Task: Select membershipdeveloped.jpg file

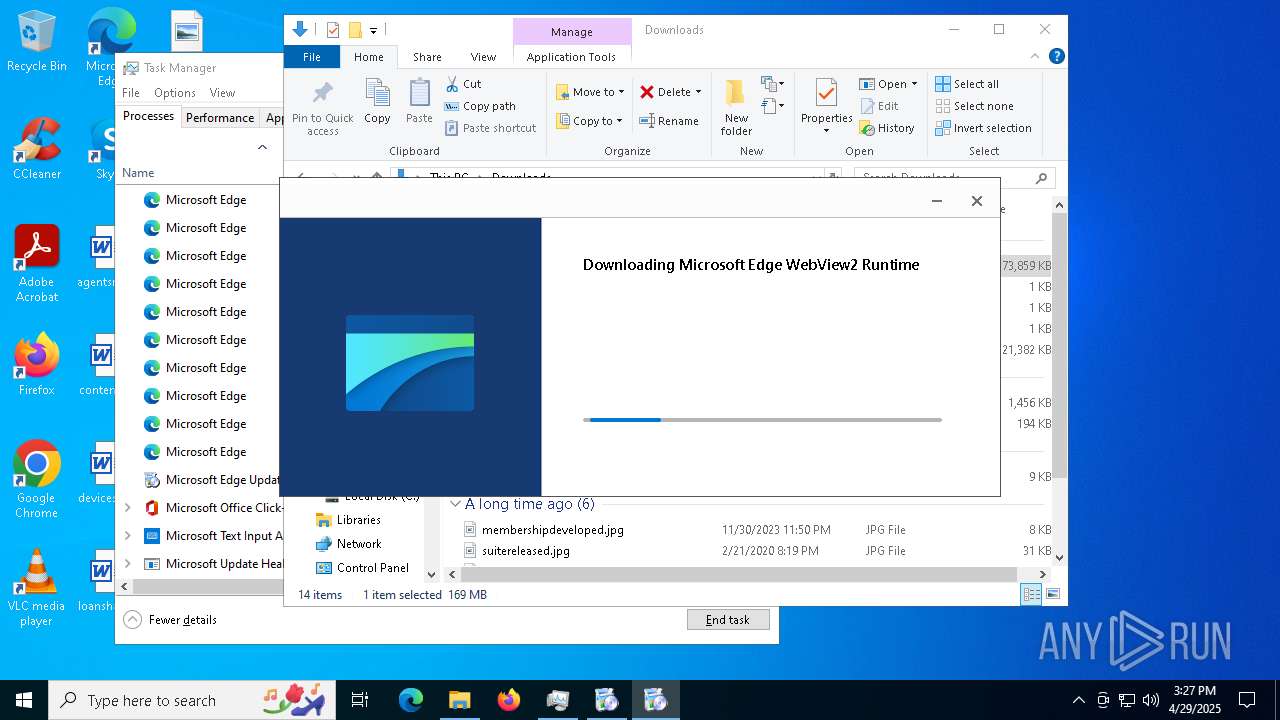Action: coord(553,530)
